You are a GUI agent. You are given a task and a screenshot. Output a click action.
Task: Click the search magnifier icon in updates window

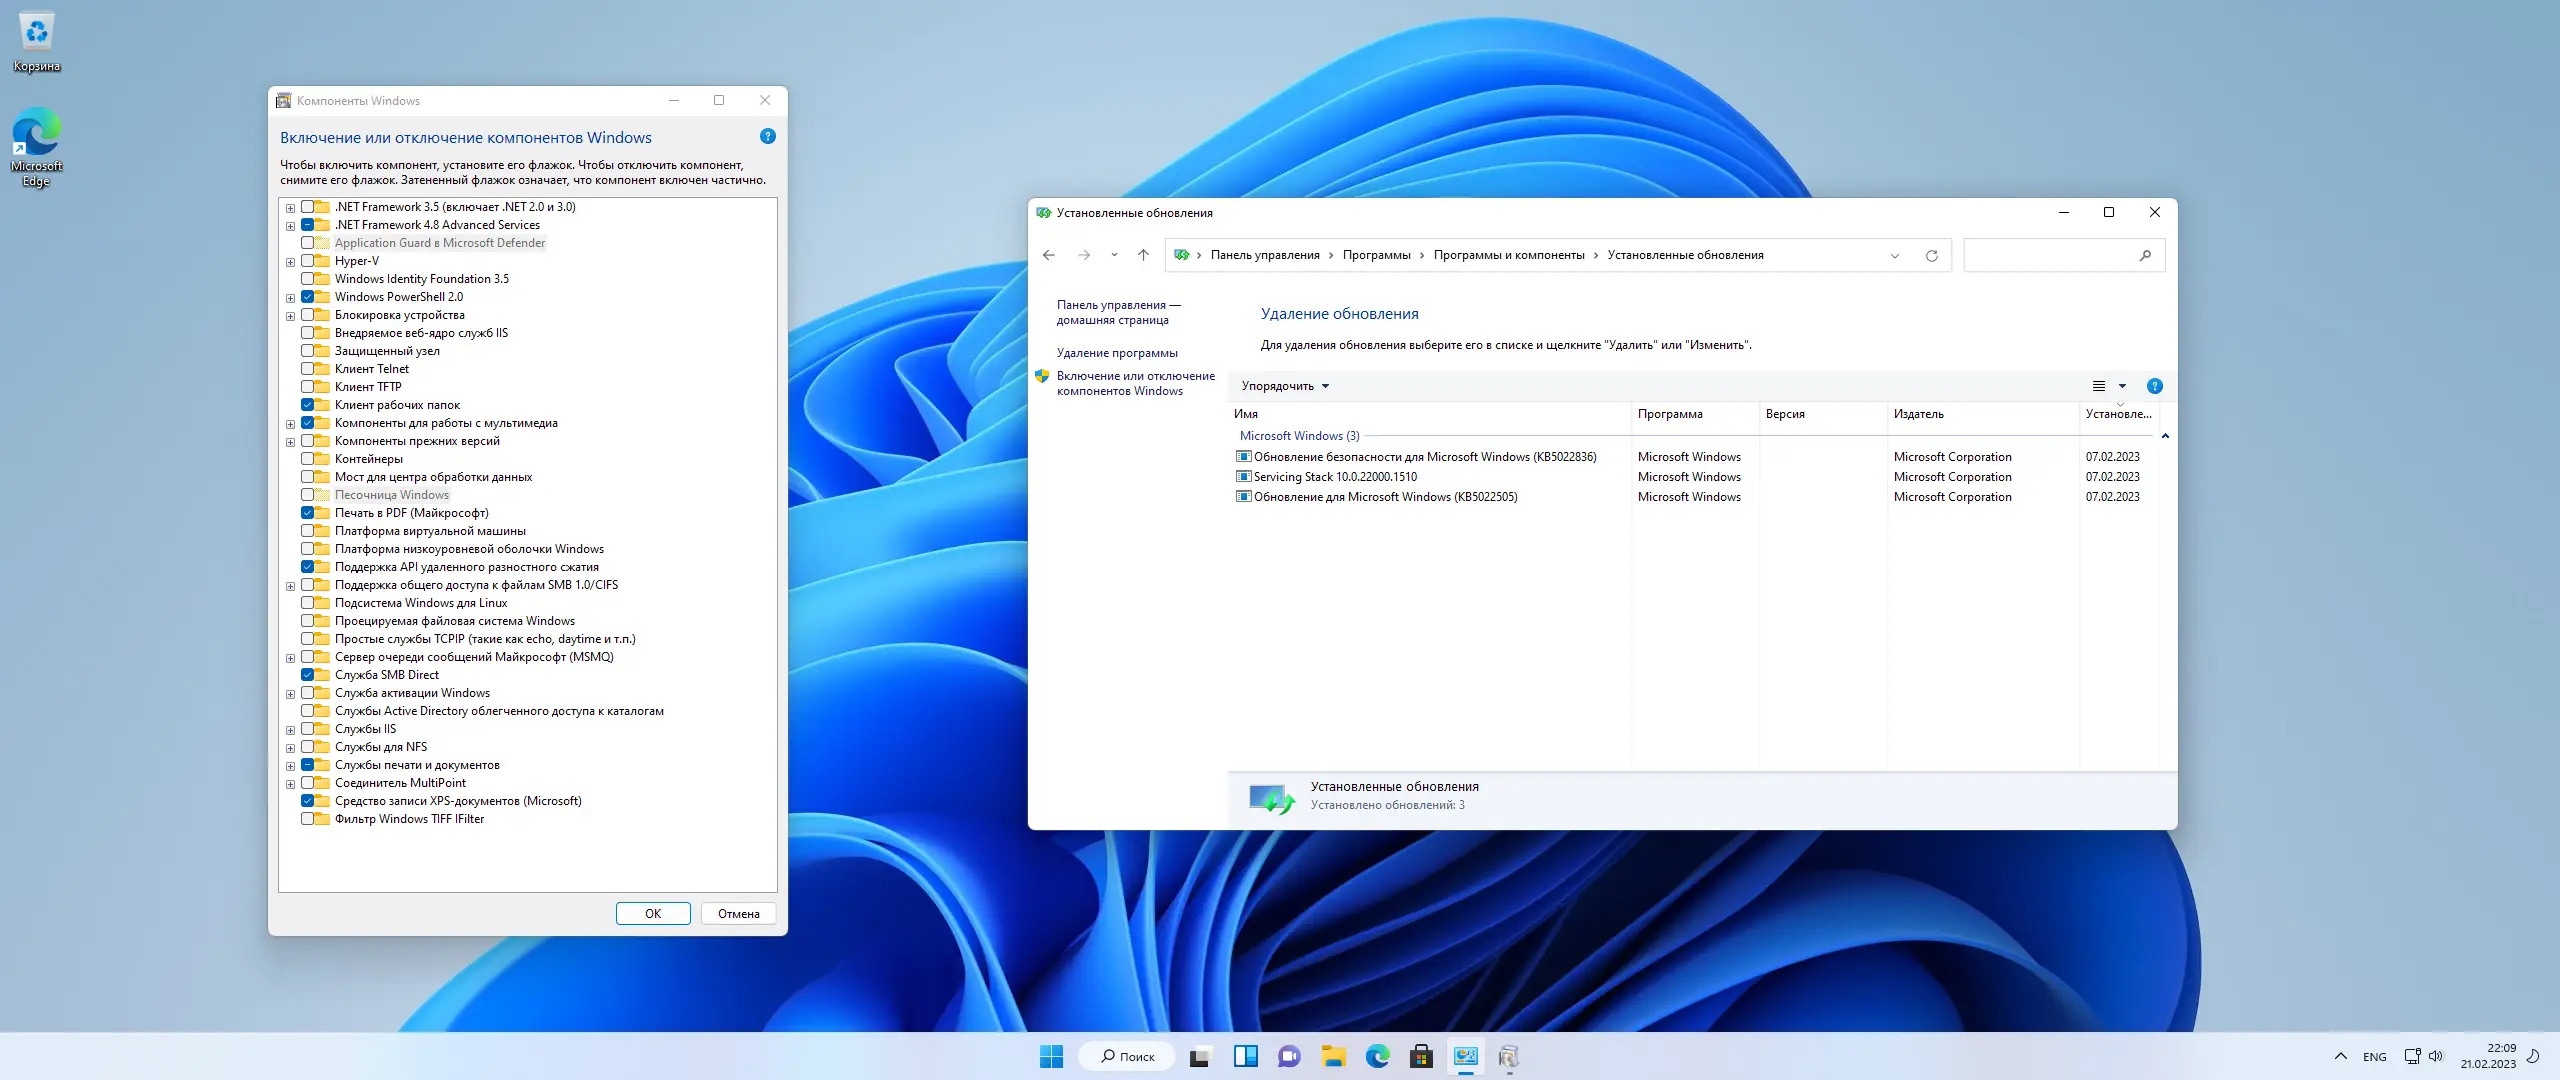(2144, 256)
